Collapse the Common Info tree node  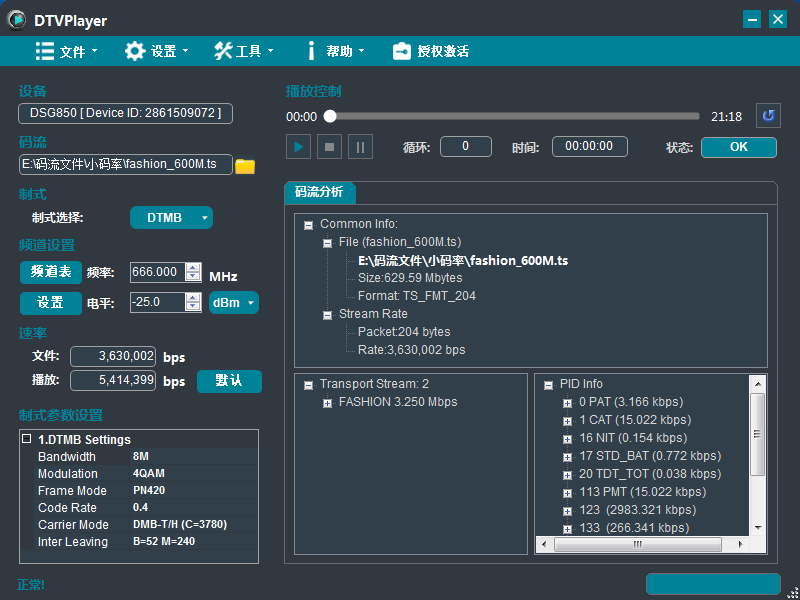point(309,225)
